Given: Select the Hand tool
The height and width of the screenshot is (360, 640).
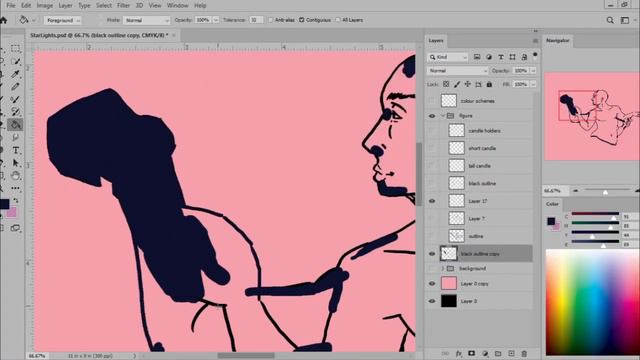Looking at the screenshot, I should coord(16,176).
